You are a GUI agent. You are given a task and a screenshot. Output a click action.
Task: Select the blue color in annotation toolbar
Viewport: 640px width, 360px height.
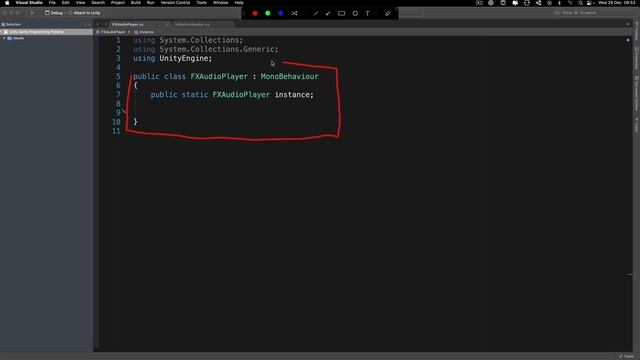pyautogui.click(x=281, y=13)
